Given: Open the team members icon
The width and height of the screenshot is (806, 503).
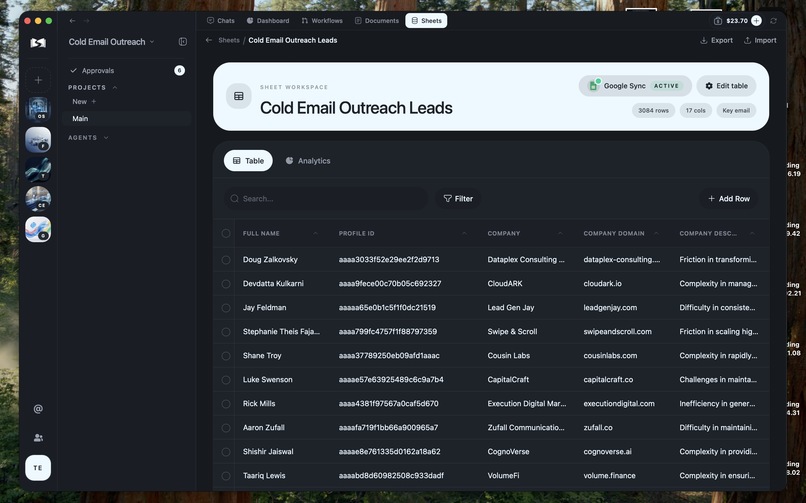Looking at the screenshot, I should [38, 438].
